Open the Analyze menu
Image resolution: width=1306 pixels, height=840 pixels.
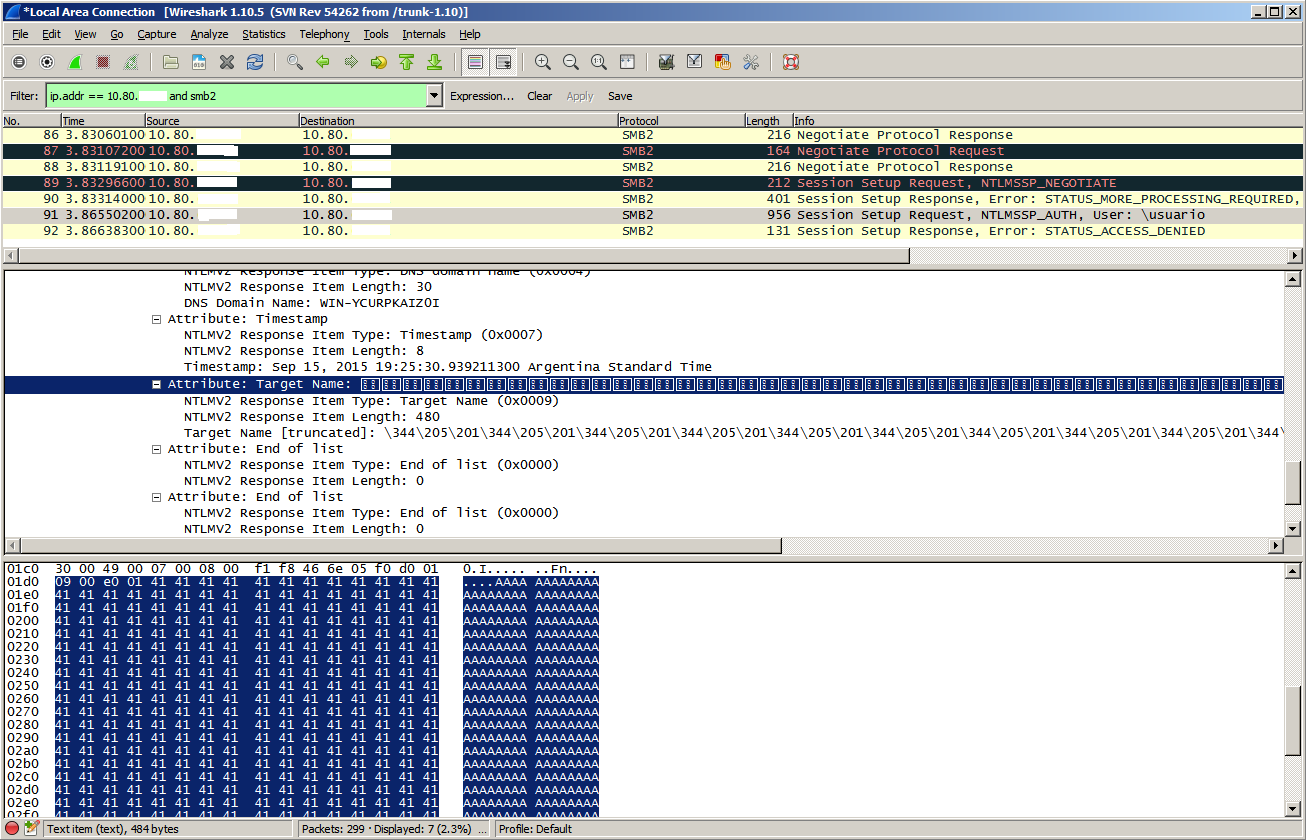pos(209,34)
